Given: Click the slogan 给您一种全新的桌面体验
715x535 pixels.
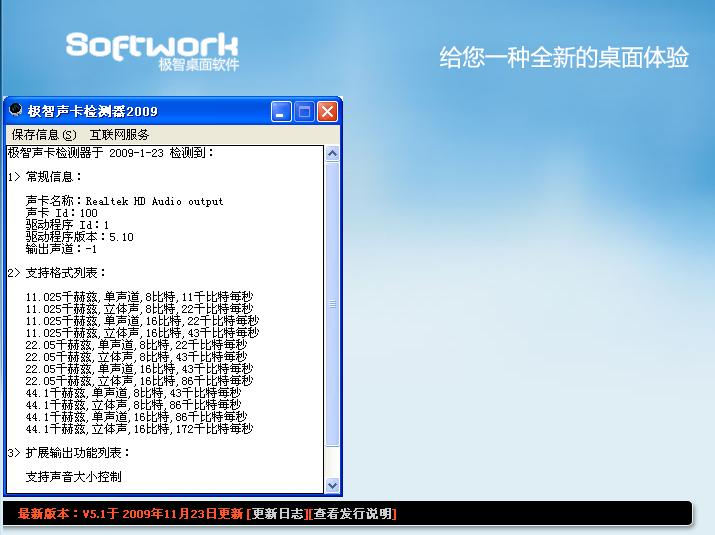Looking at the screenshot, I should pyautogui.click(x=564, y=57).
